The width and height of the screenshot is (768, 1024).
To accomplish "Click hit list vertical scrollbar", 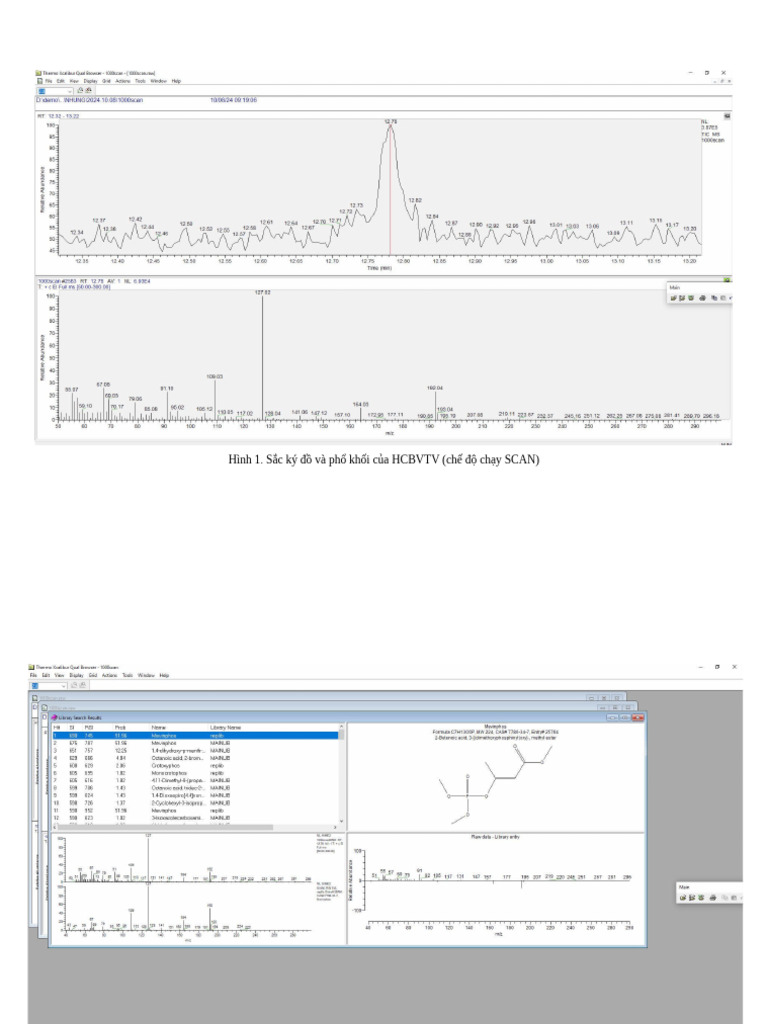I will pyautogui.click(x=342, y=774).
